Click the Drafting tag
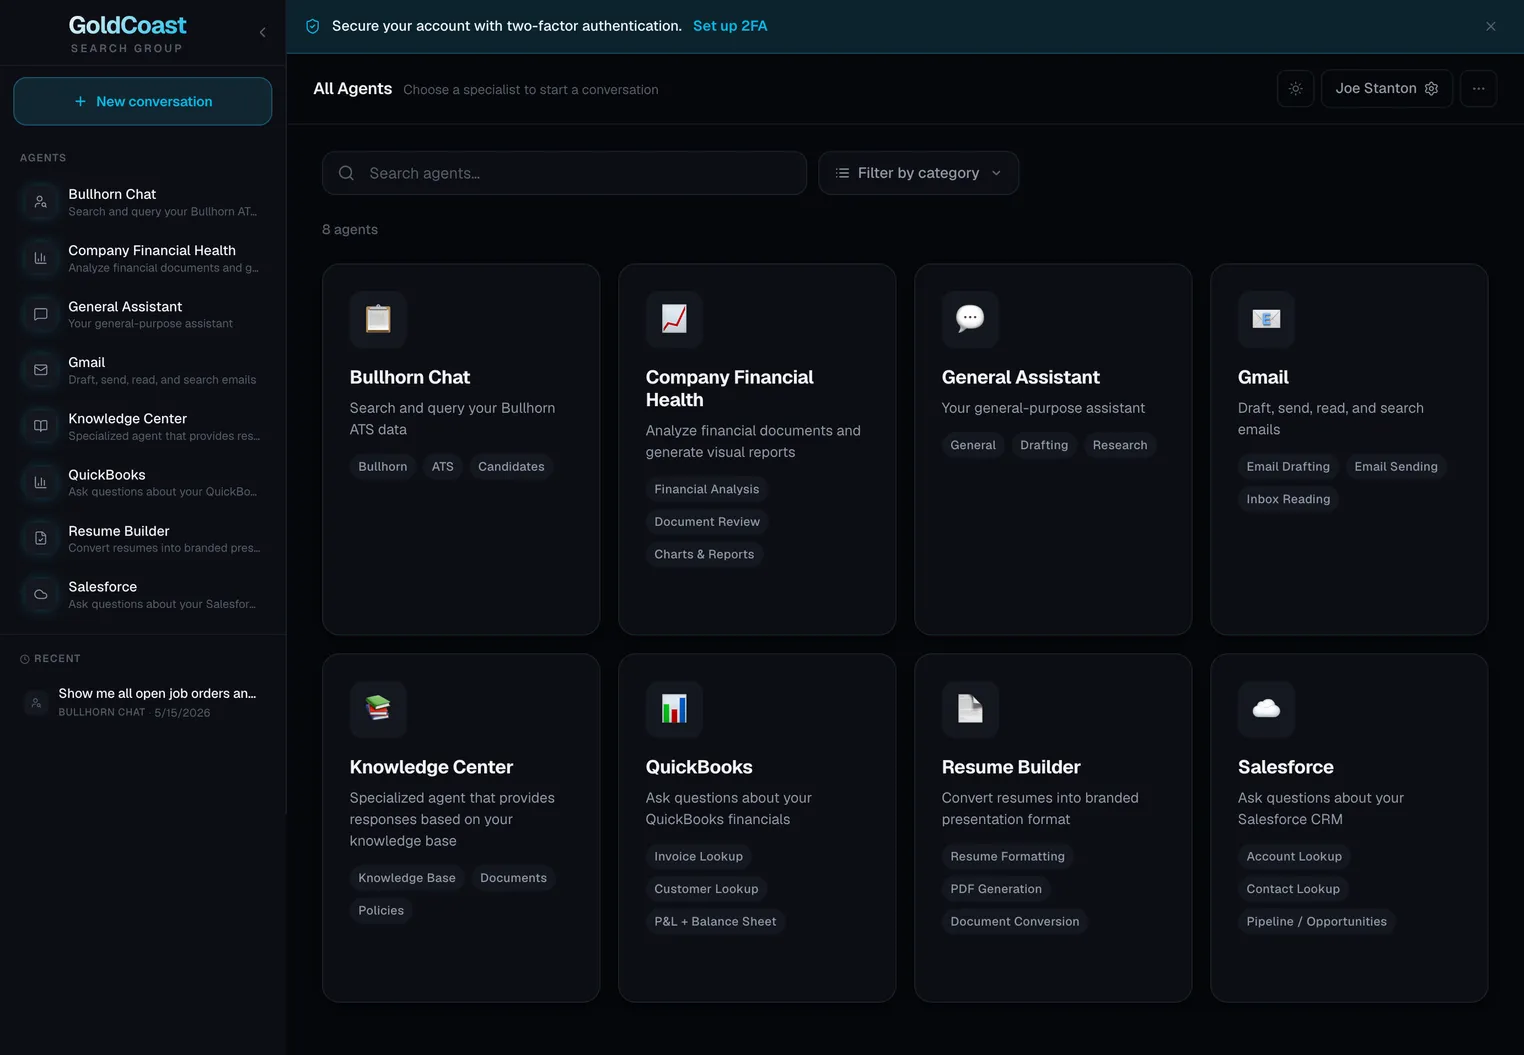The height and width of the screenshot is (1055, 1524). [1044, 446]
